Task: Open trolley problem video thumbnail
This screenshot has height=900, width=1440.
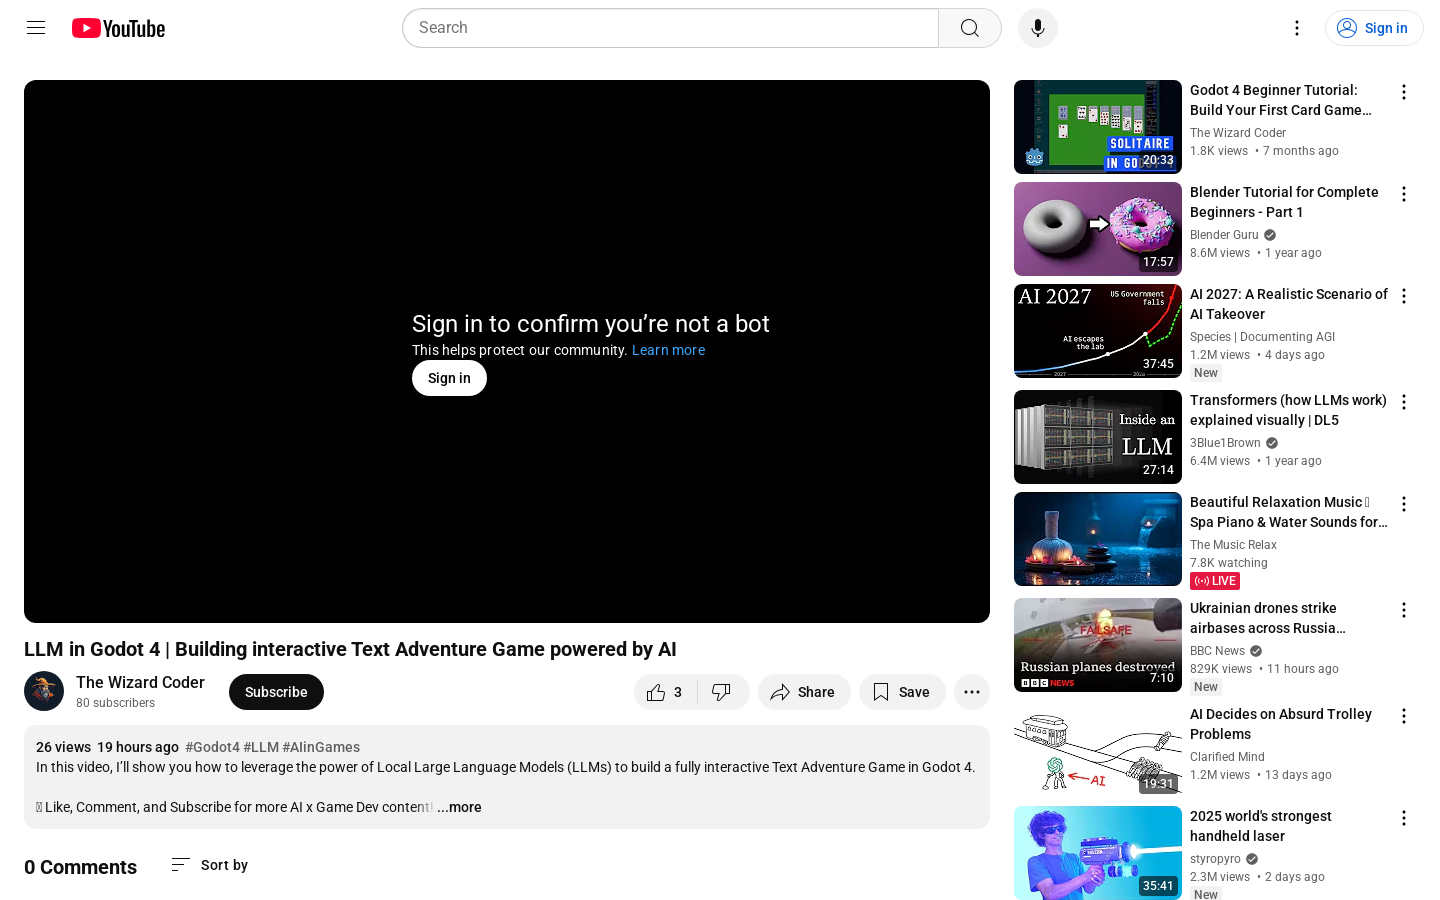Action: click(x=1098, y=751)
